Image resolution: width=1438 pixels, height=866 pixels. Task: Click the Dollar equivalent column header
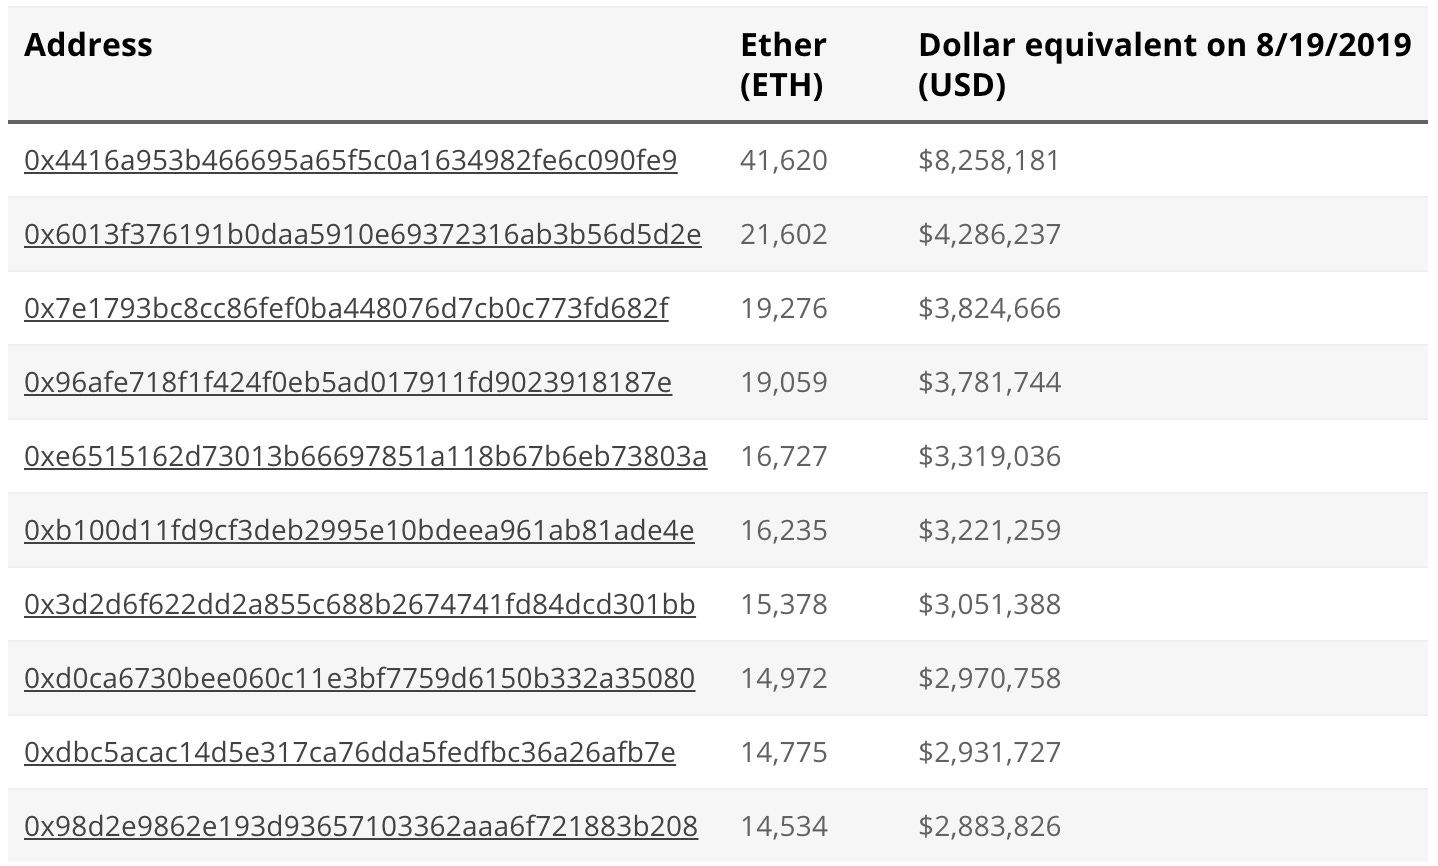coord(1164,65)
